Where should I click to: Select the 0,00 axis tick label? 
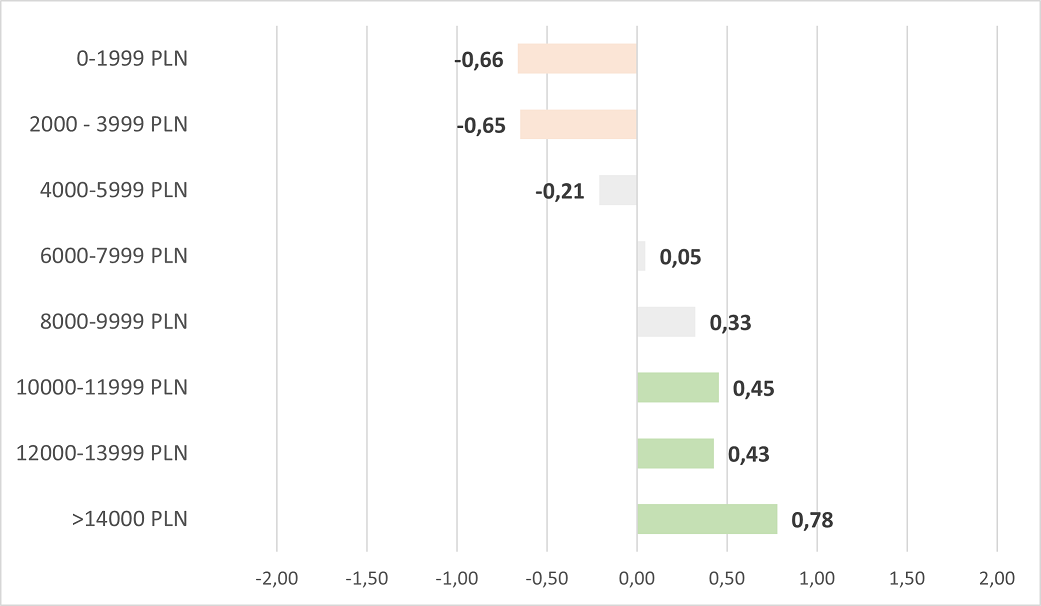coord(637,578)
